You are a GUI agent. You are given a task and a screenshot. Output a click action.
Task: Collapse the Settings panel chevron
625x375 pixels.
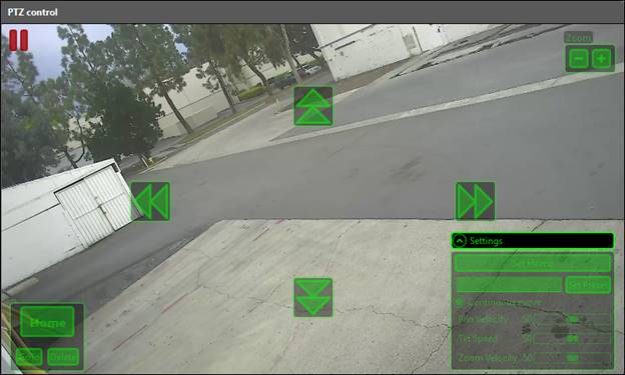tap(460, 241)
